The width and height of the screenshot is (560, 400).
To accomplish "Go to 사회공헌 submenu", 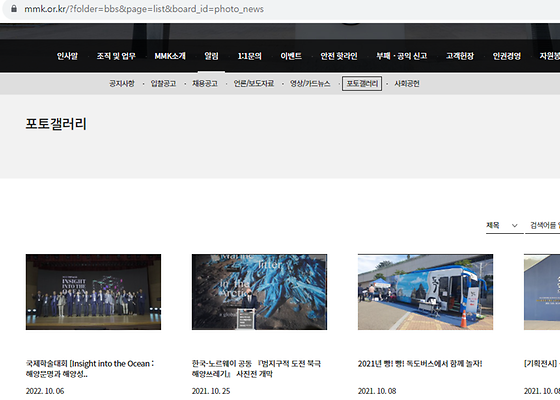I will (x=406, y=84).
